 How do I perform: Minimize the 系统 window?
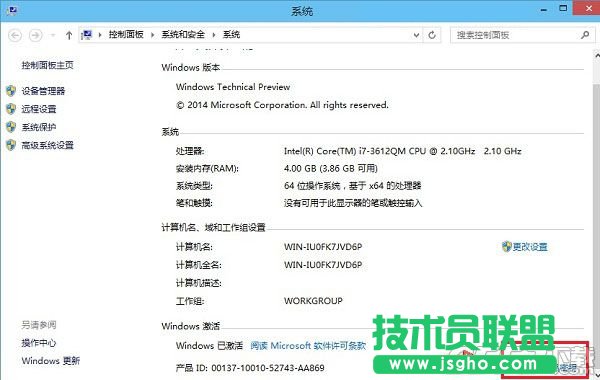(544, 9)
